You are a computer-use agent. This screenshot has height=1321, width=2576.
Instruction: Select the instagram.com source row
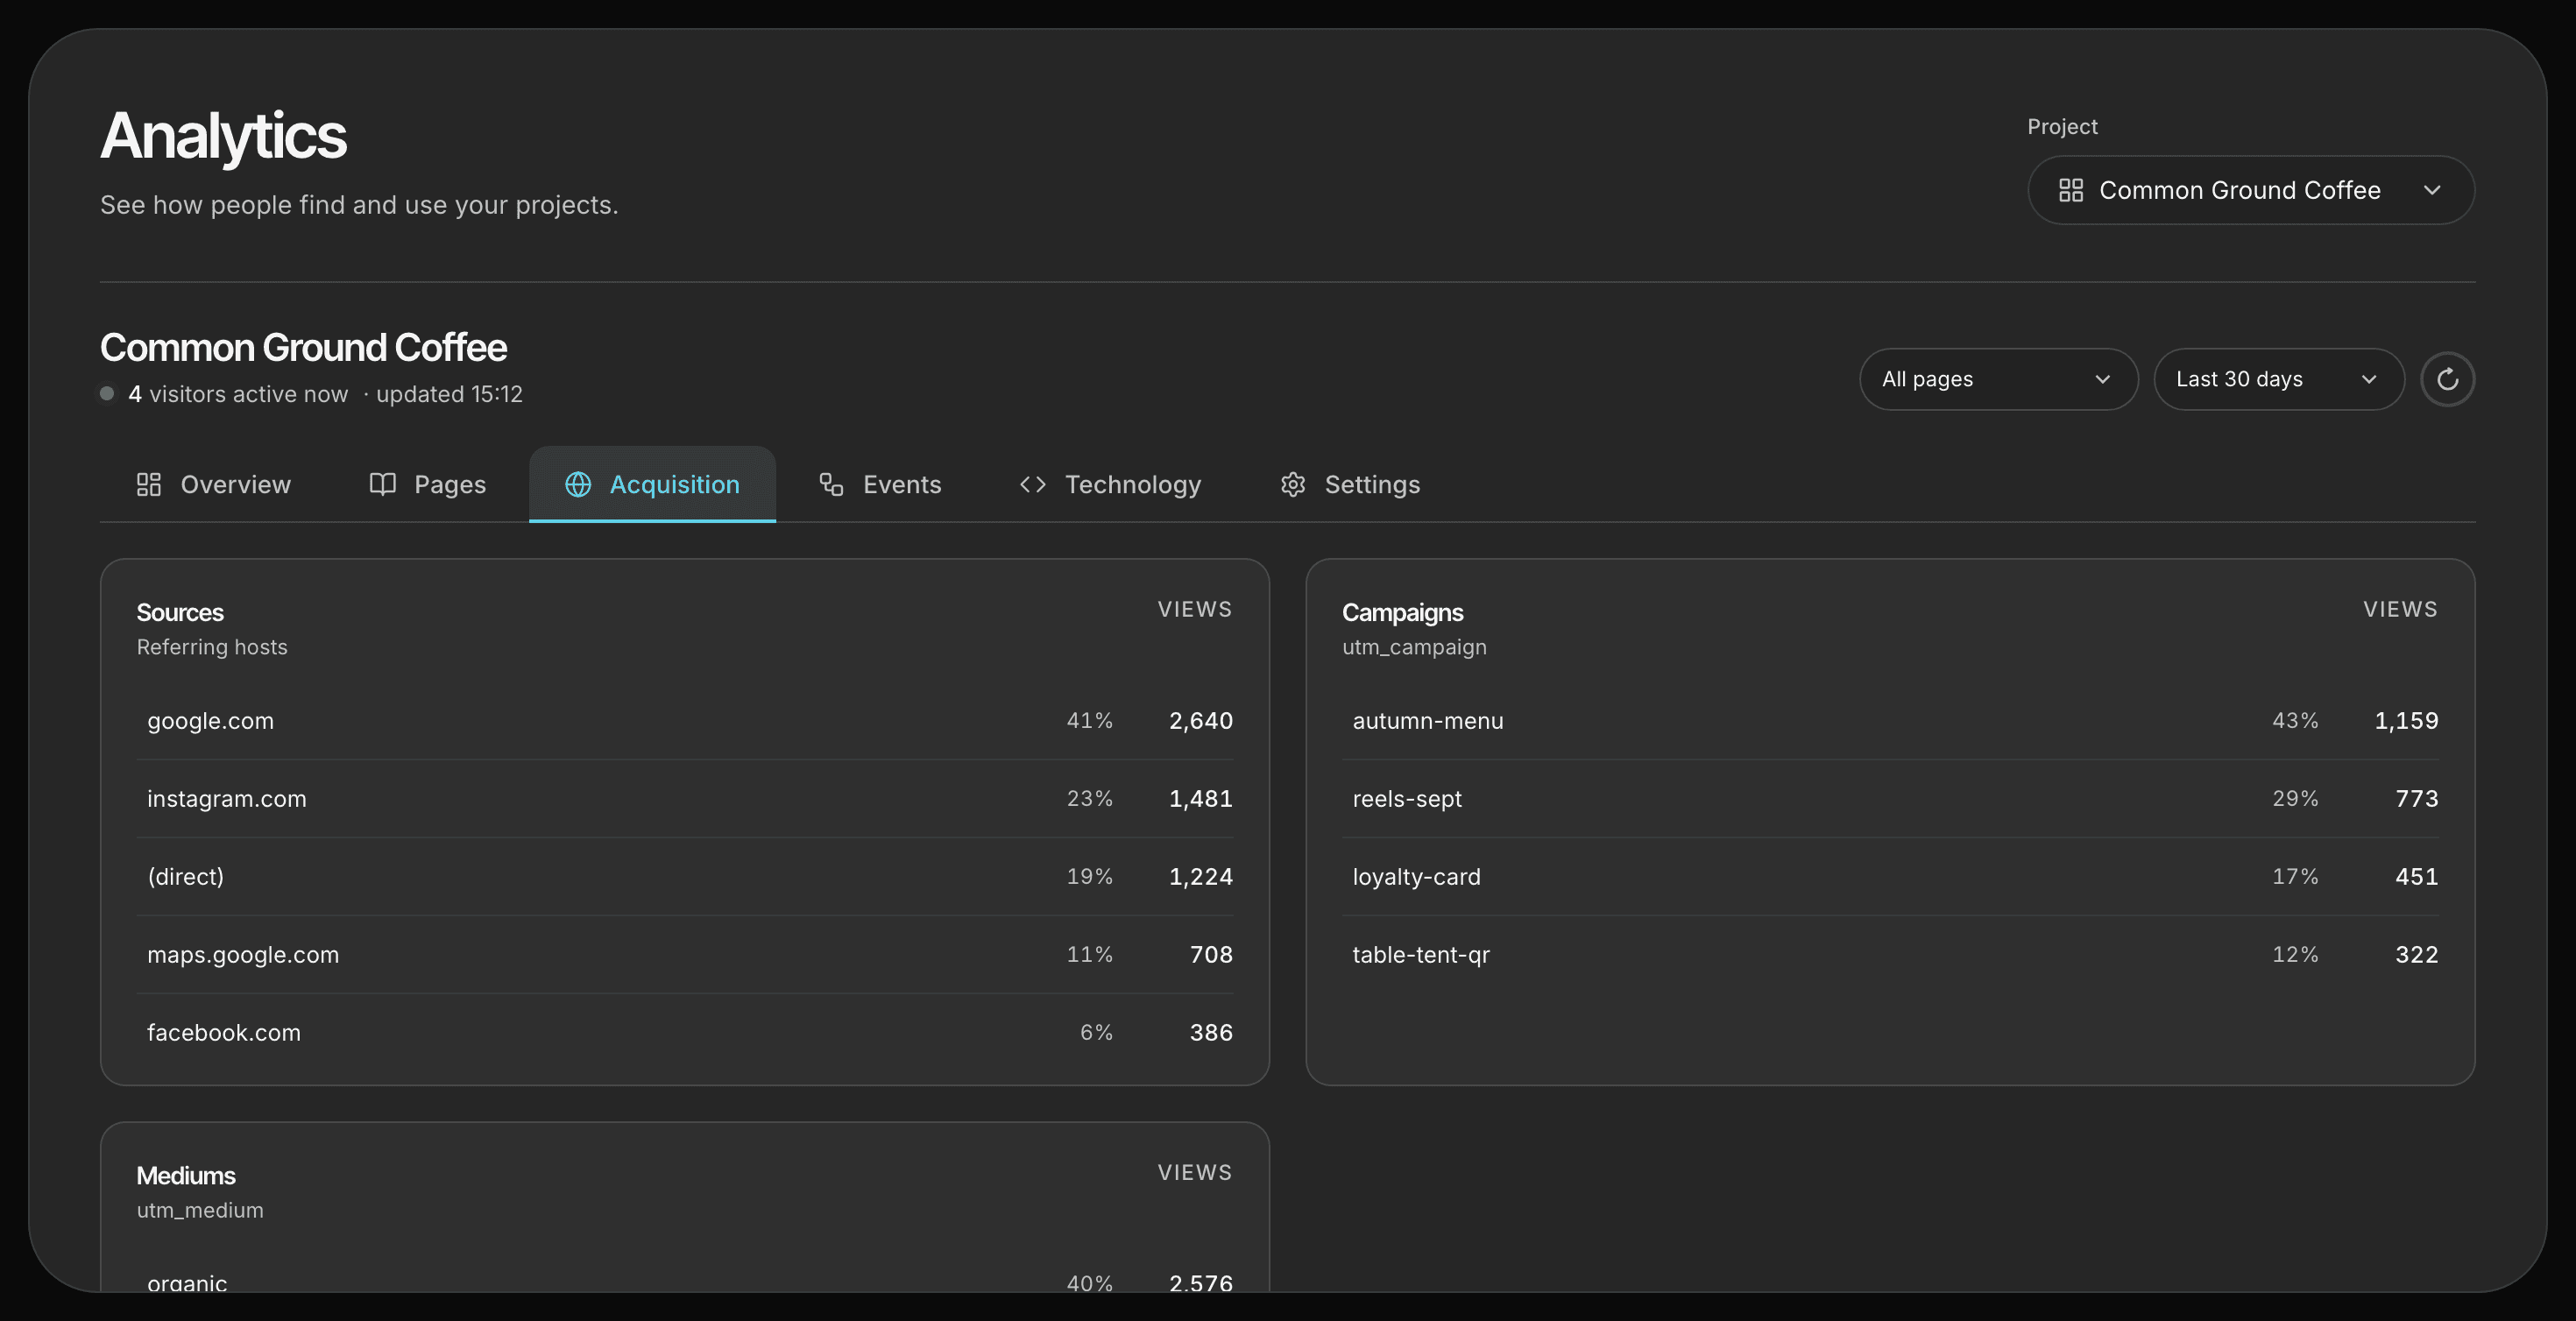point(684,798)
